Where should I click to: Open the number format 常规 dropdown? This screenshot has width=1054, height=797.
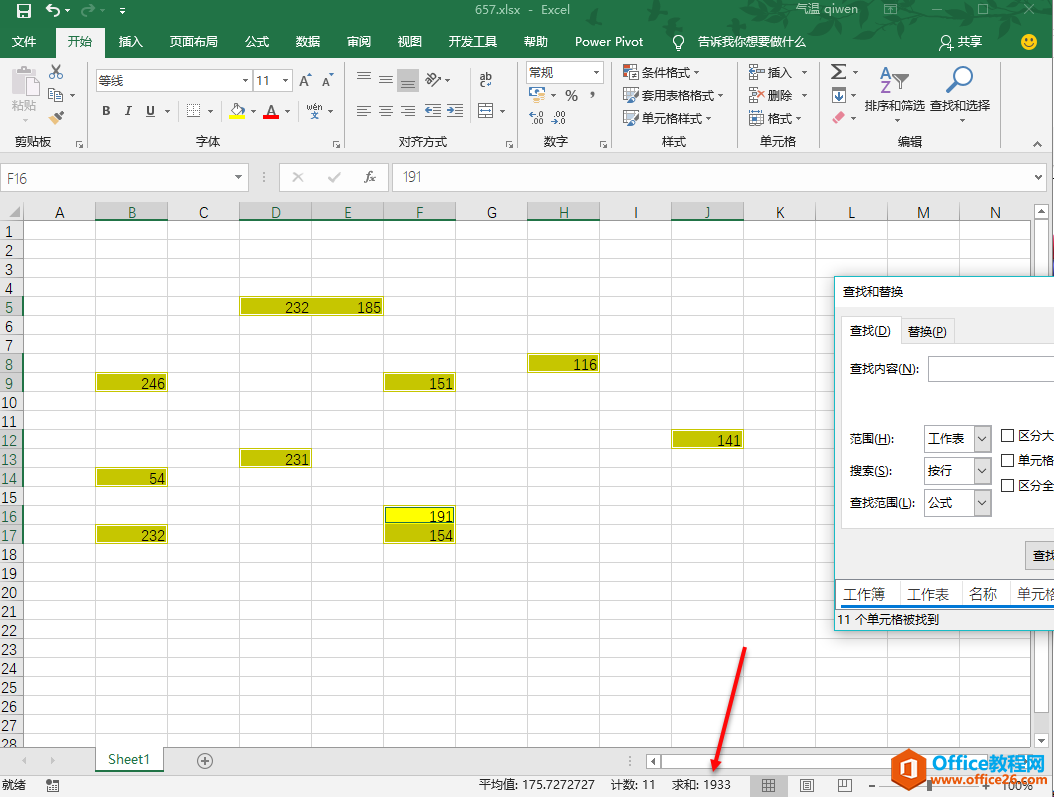click(596, 72)
